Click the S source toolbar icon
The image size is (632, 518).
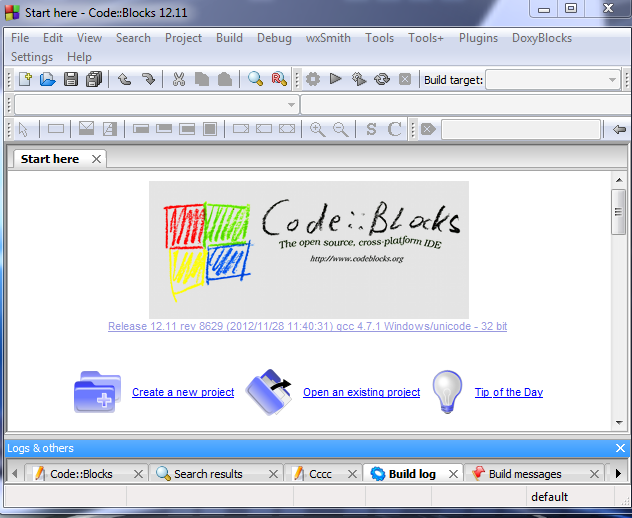tap(371, 129)
